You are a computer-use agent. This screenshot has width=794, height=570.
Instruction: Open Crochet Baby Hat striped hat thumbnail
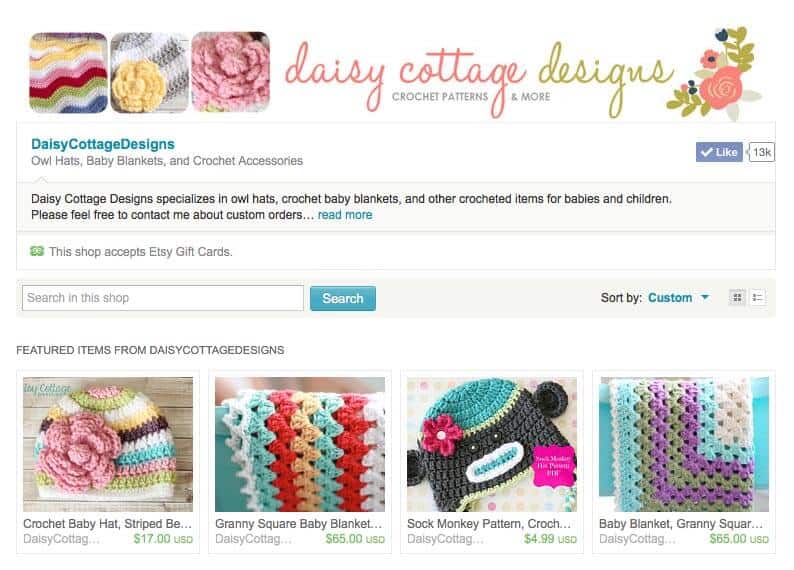pos(108,444)
